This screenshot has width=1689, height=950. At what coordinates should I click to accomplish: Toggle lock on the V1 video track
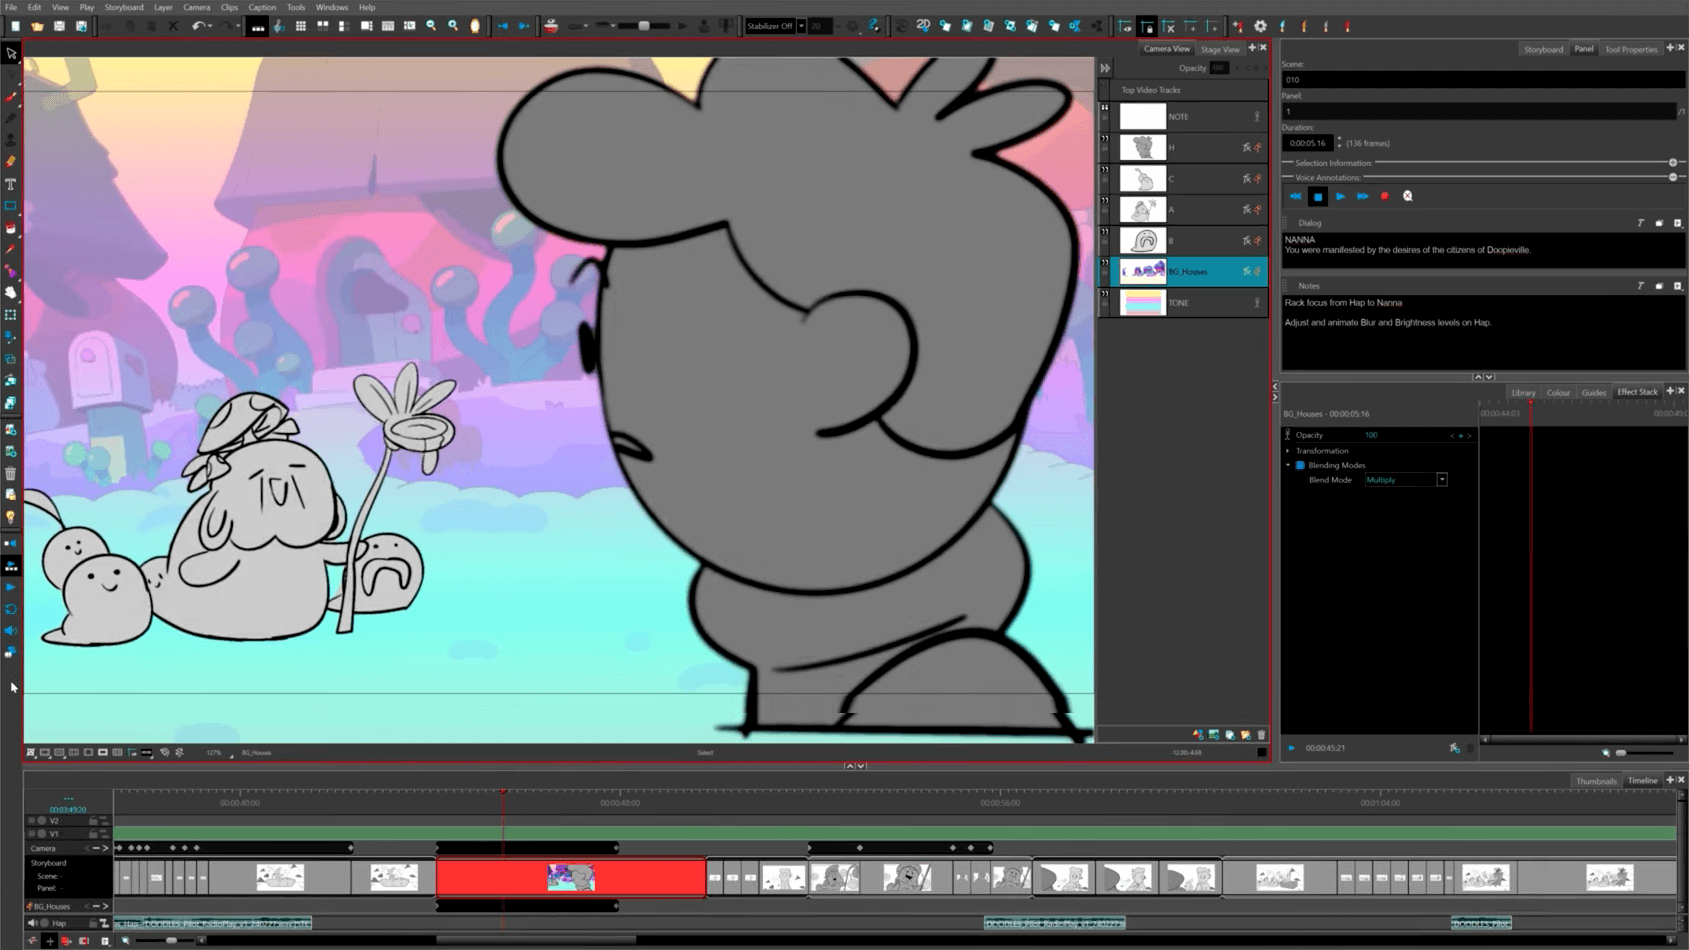click(93, 833)
